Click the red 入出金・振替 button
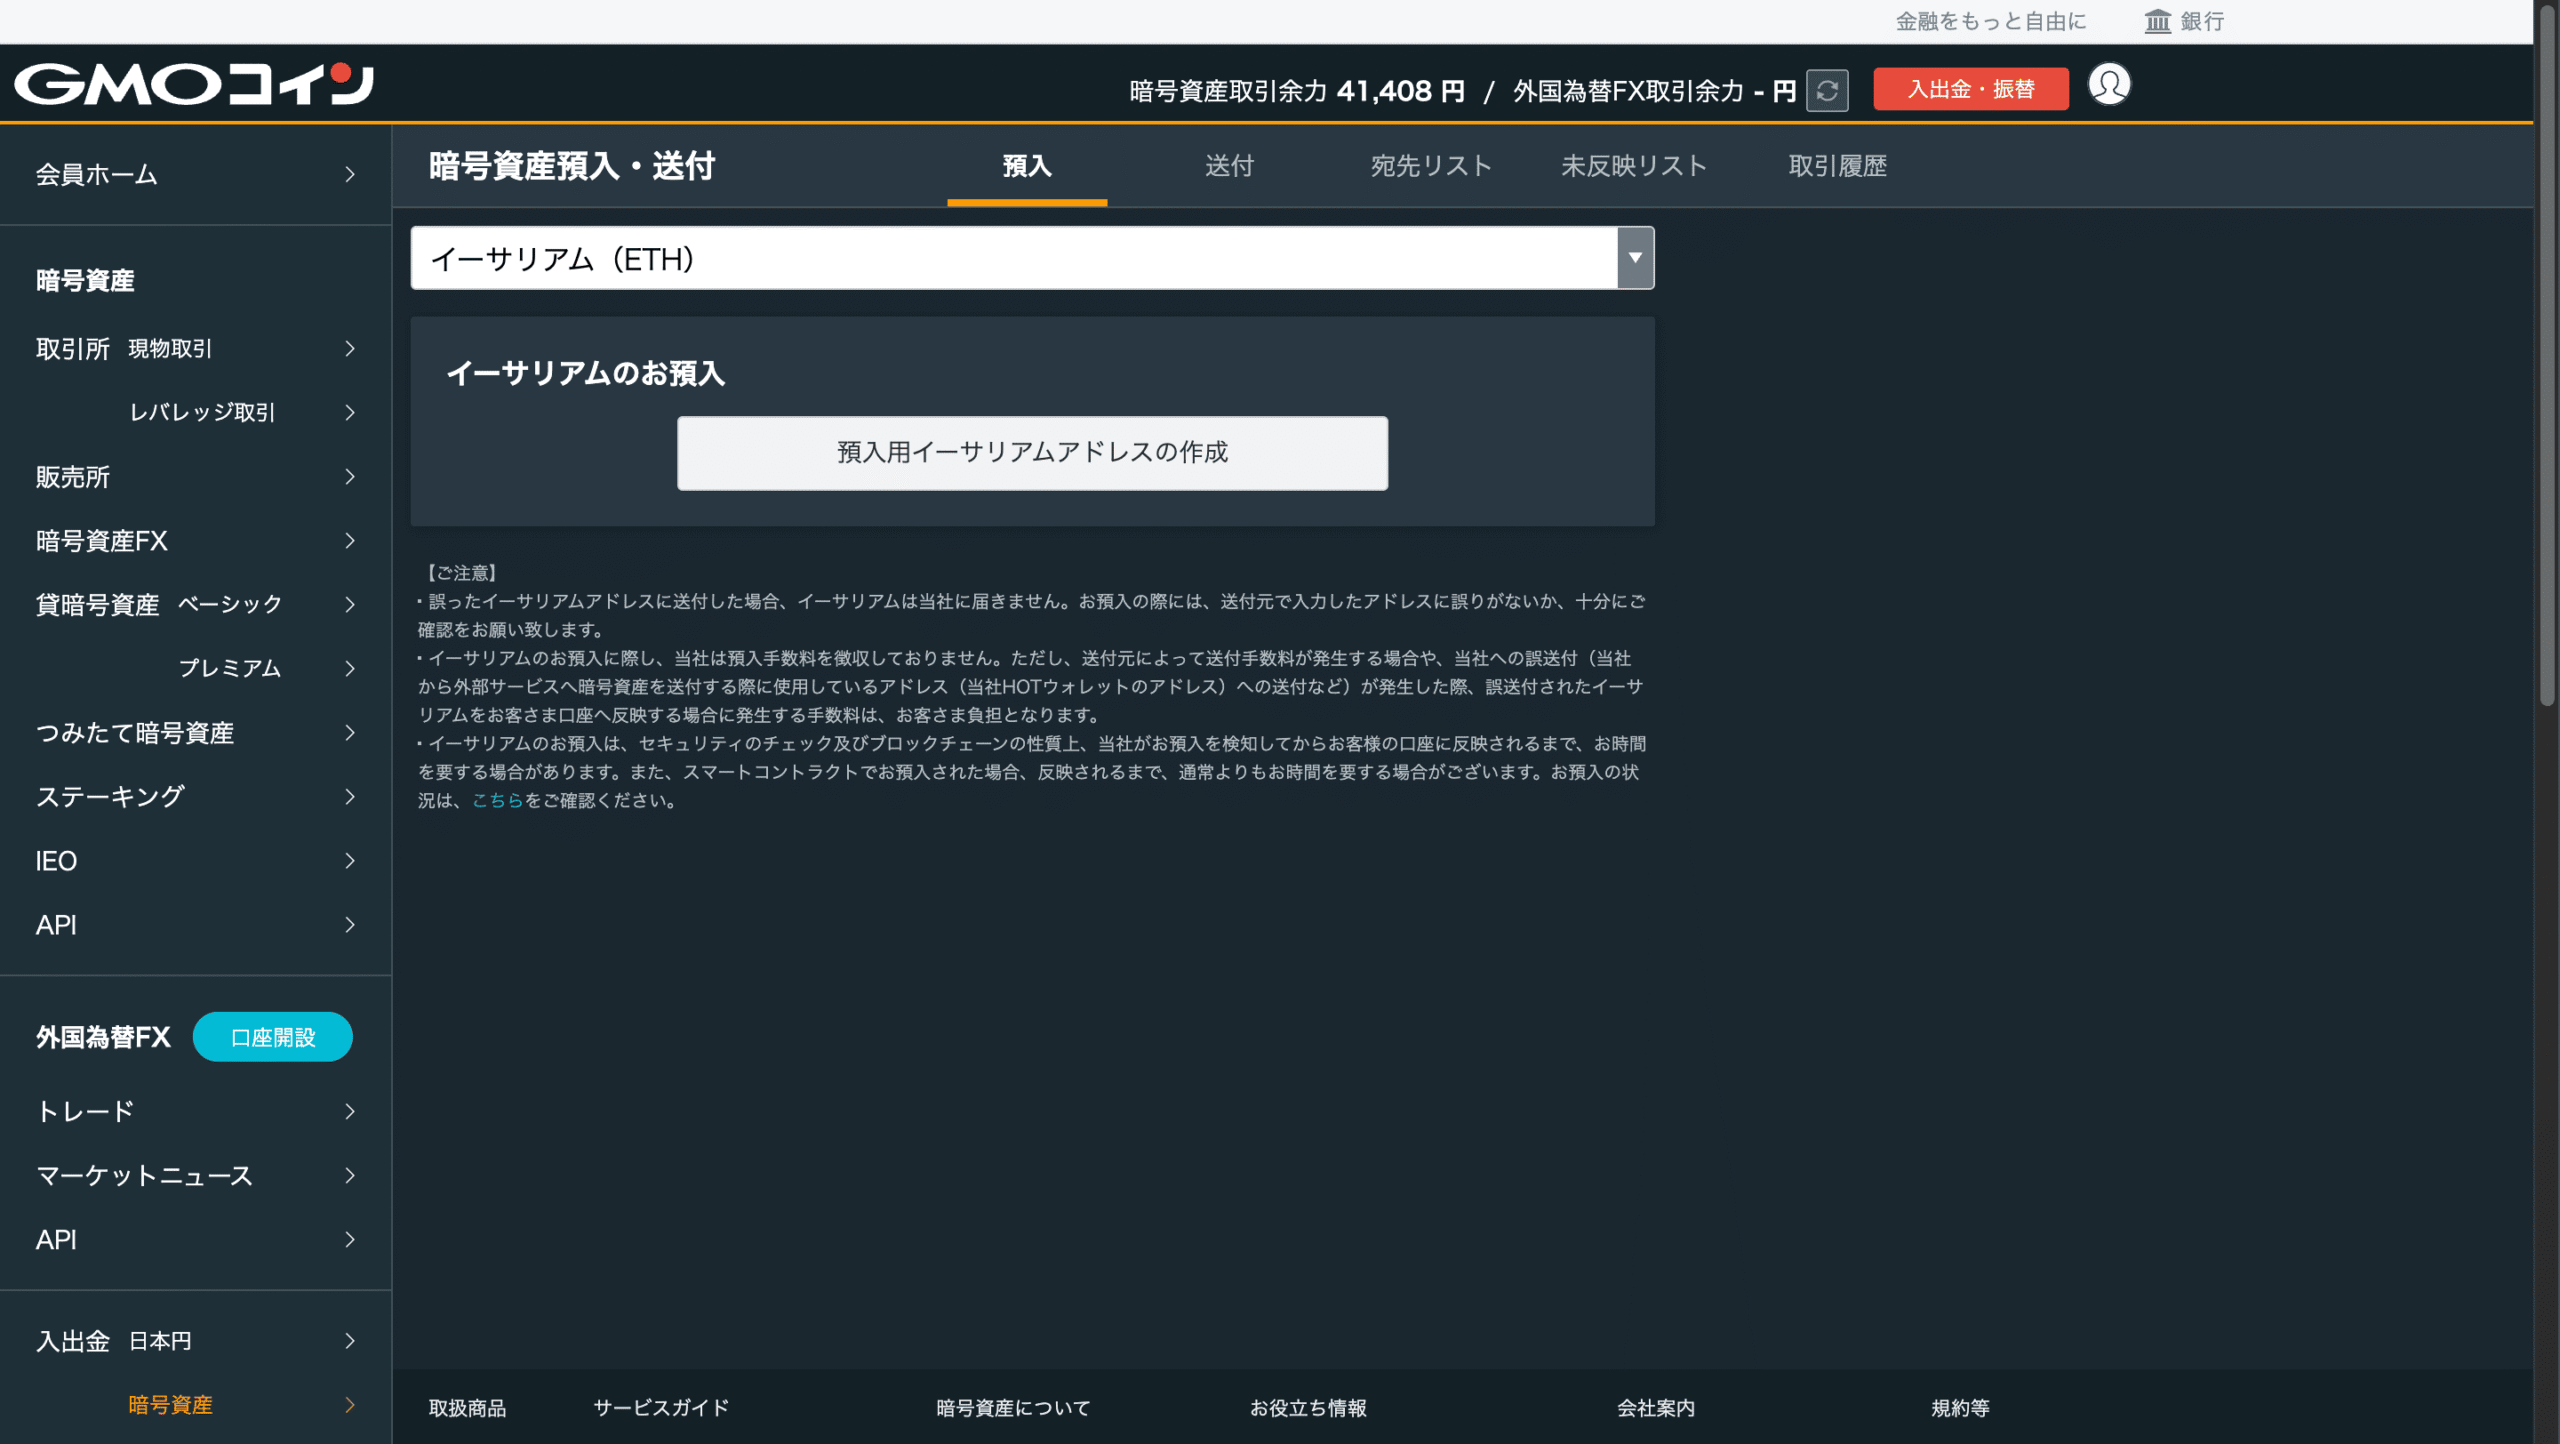 [x=1969, y=88]
